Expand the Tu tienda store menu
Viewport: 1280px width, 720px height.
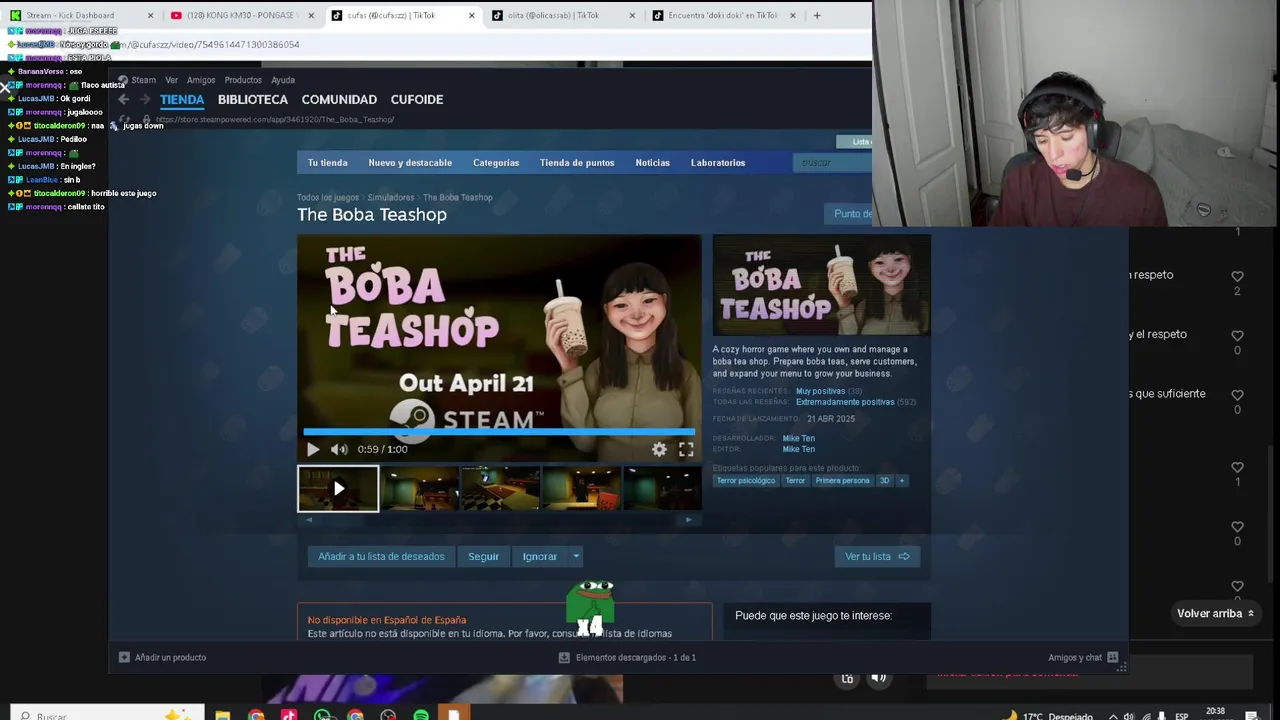328,162
